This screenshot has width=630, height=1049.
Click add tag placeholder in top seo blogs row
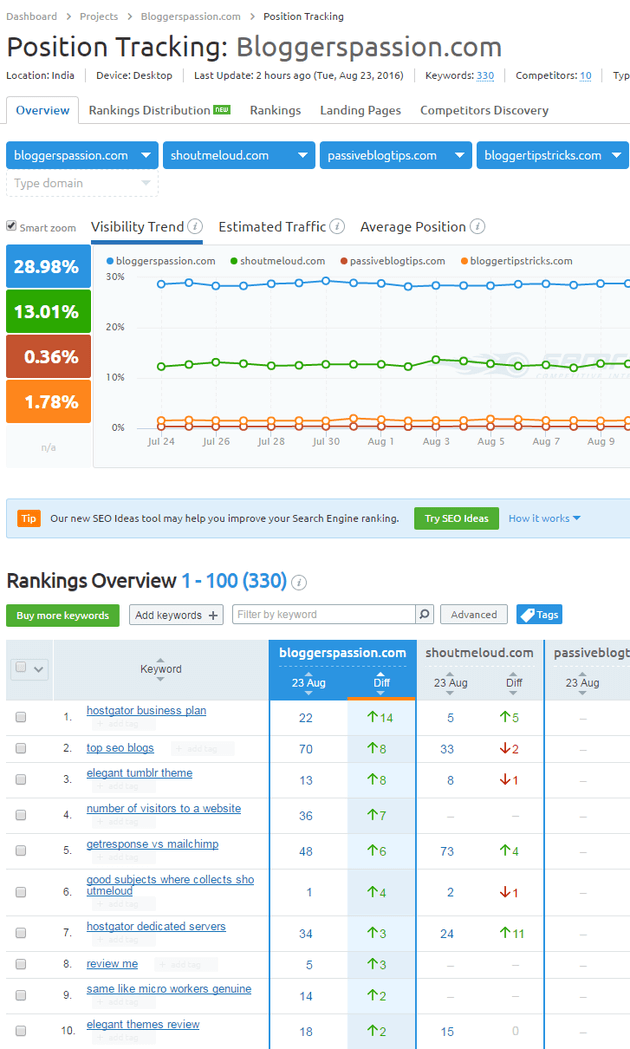(x=202, y=749)
